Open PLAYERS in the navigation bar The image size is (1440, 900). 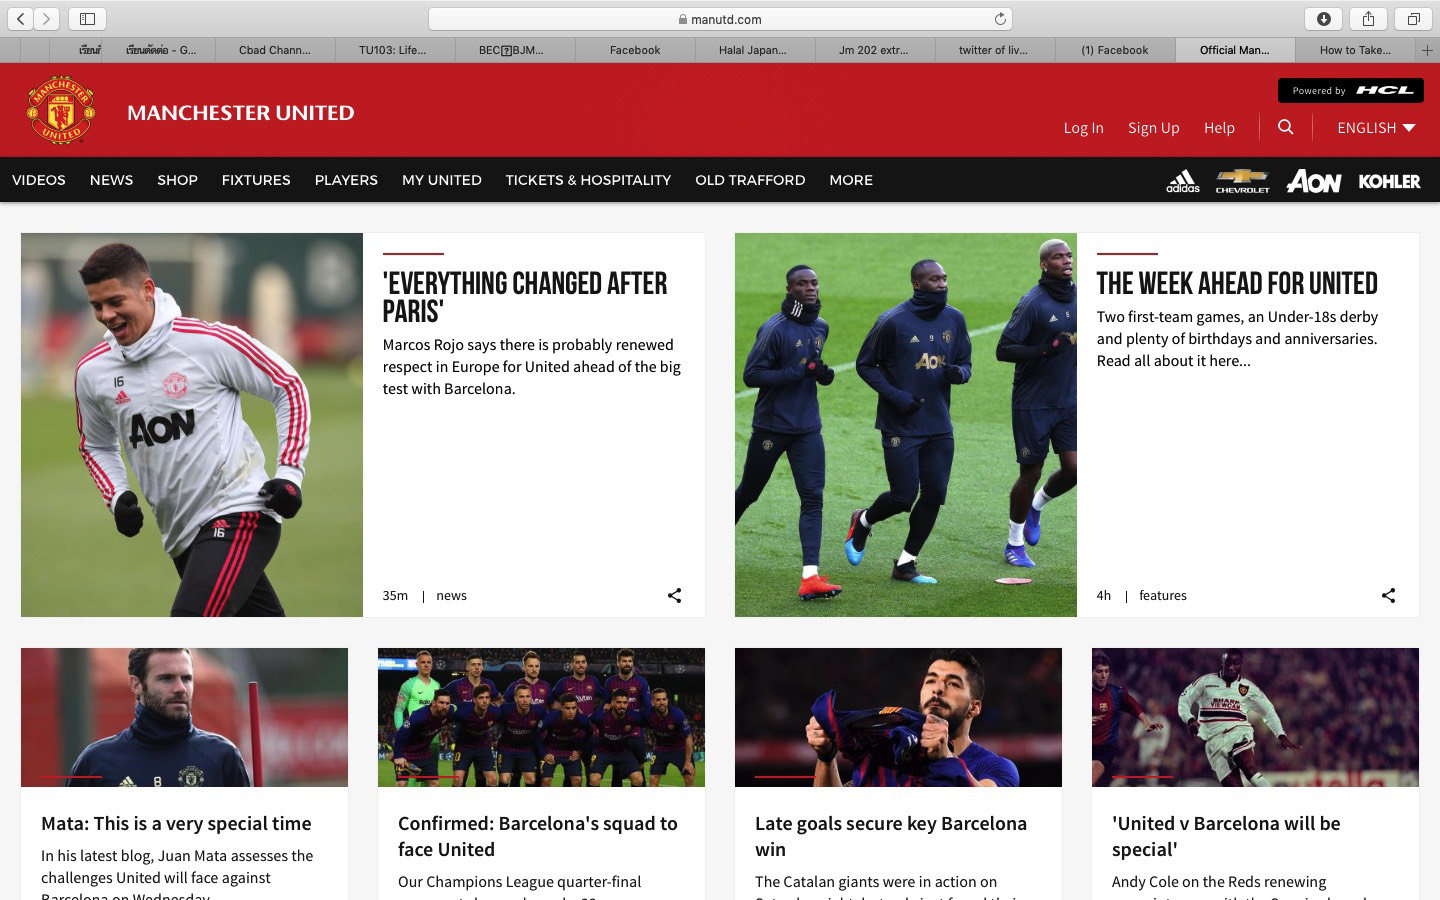pyautogui.click(x=346, y=180)
